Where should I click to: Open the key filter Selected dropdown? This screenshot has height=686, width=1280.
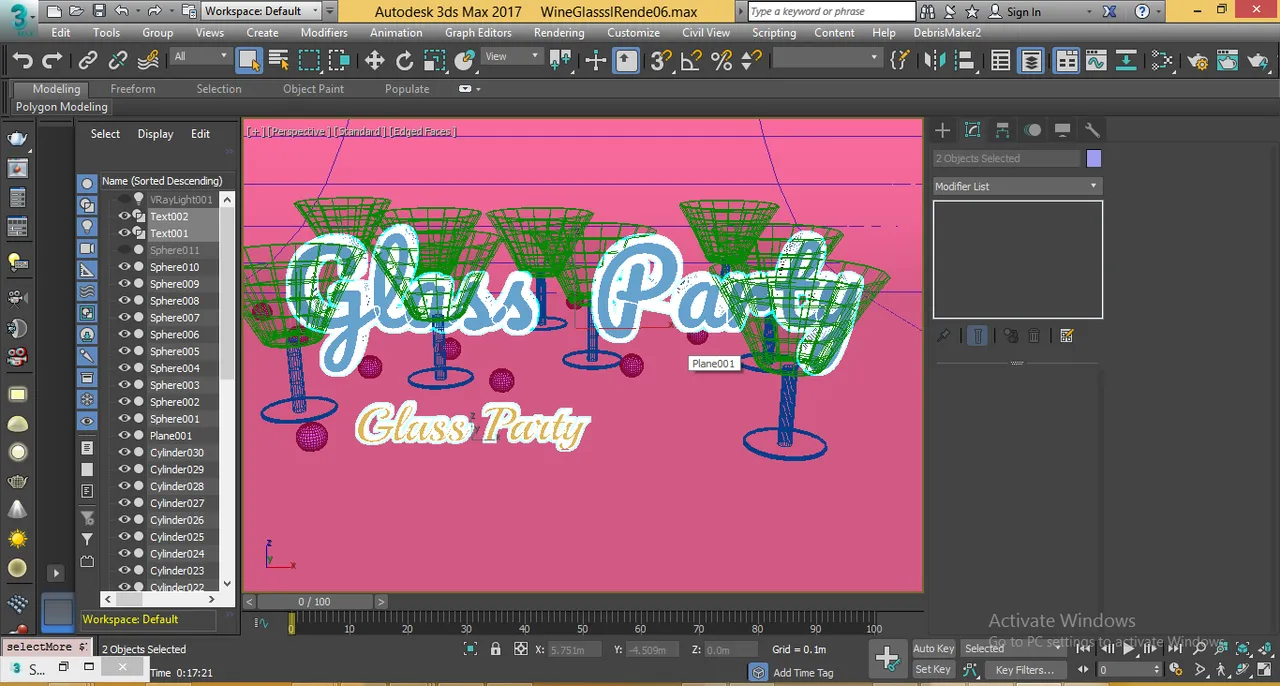[1014, 648]
